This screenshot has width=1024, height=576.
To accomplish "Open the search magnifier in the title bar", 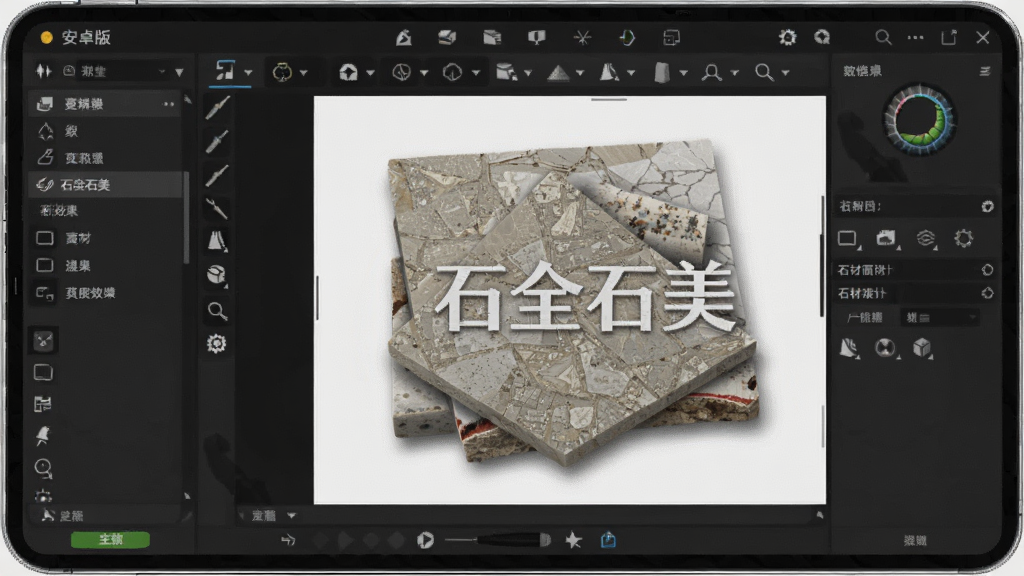I will coord(883,37).
